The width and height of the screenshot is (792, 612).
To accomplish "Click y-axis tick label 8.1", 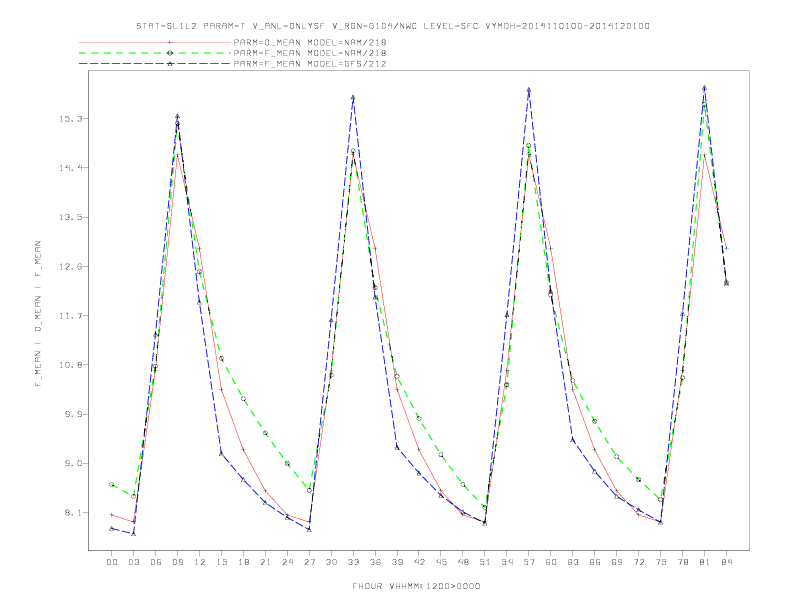I will click(x=74, y=513).
